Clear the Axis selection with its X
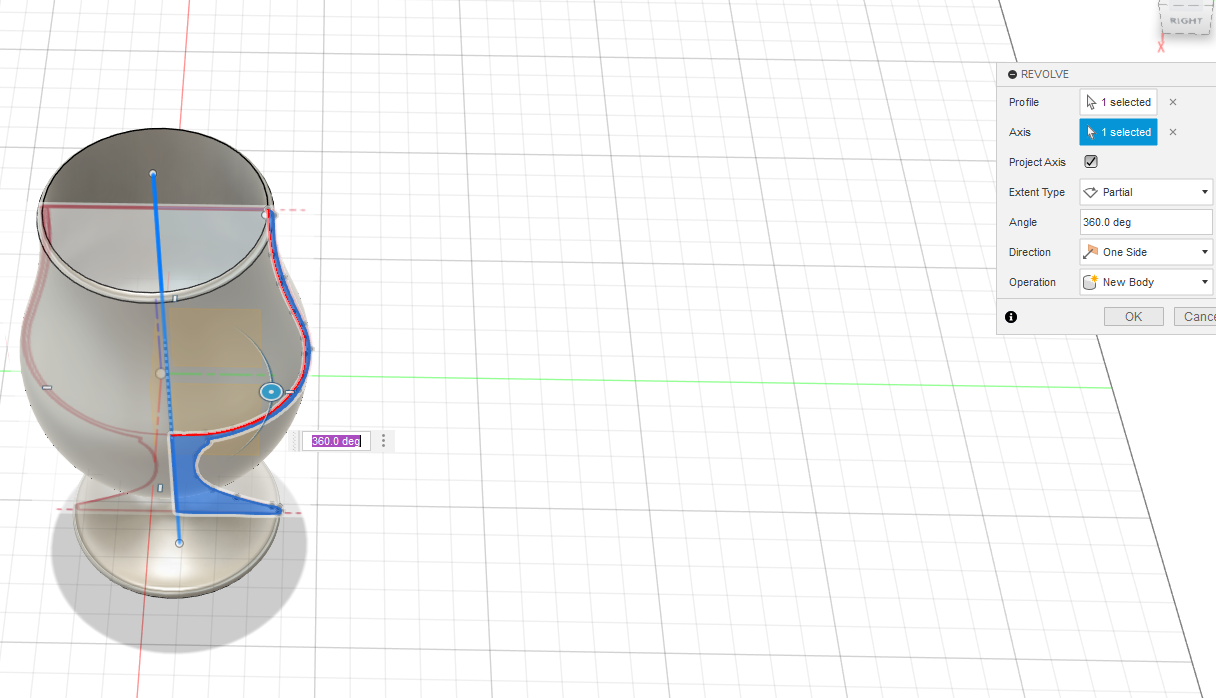Screen dimensions: 1216x698 click(1173, 132)
